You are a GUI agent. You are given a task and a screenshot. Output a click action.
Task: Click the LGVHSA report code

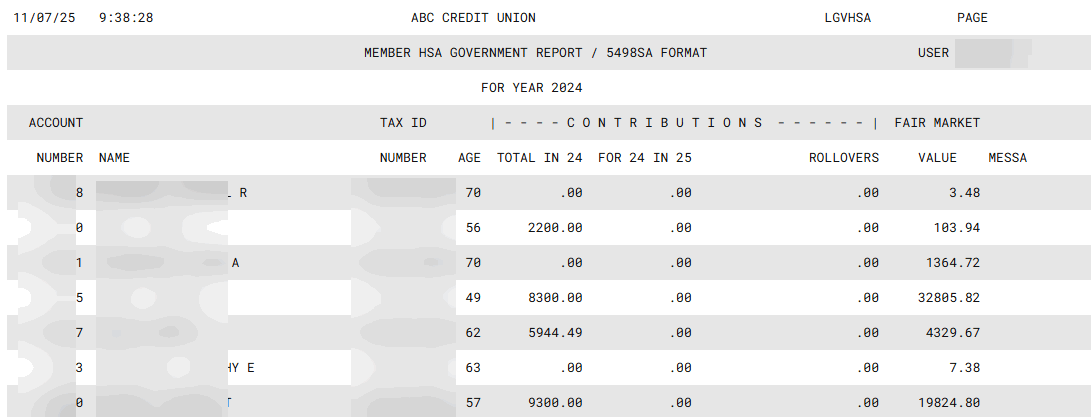[x=848, y=18]
